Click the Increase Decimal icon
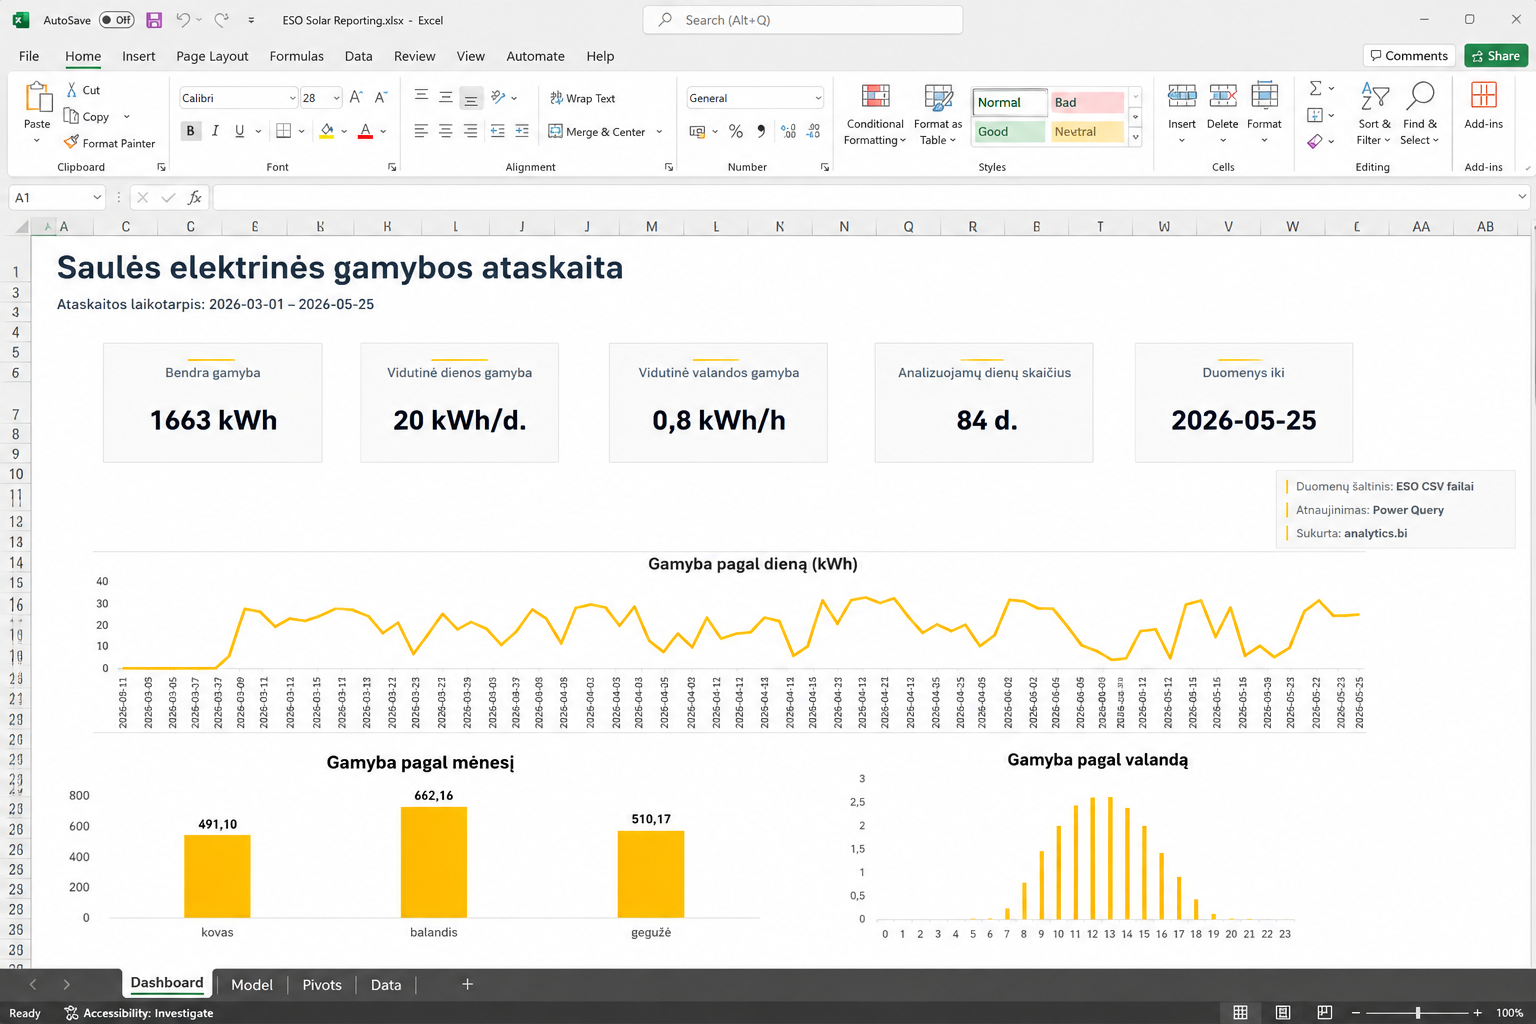This screenshot has height=1024, width=1536. click(788, 131)
